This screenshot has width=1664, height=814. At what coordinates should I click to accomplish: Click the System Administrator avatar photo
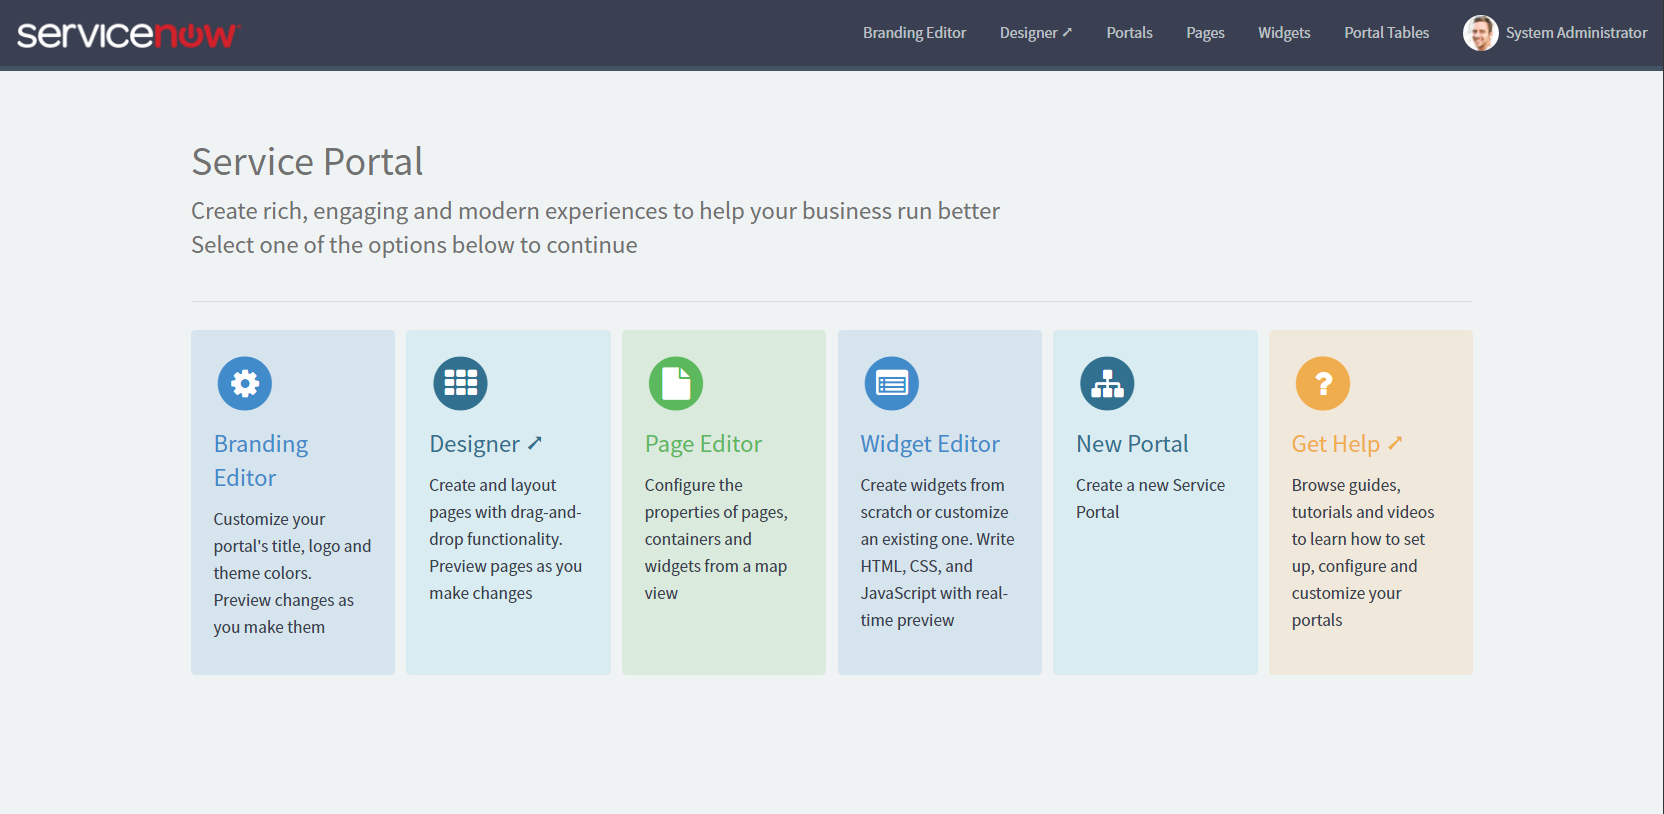click(1480, 33)
